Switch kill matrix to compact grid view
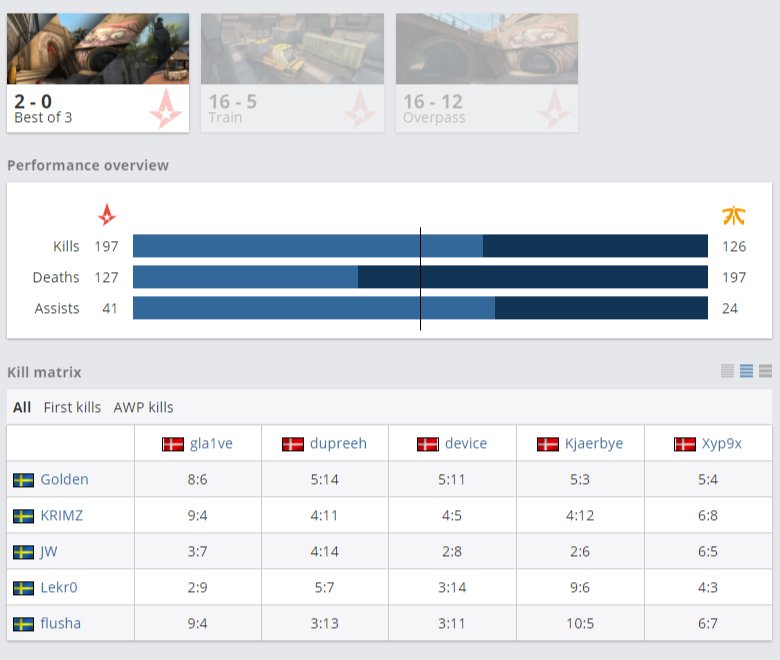The height and width of the screenshot is (660, 780). click(x=727, y=371)
